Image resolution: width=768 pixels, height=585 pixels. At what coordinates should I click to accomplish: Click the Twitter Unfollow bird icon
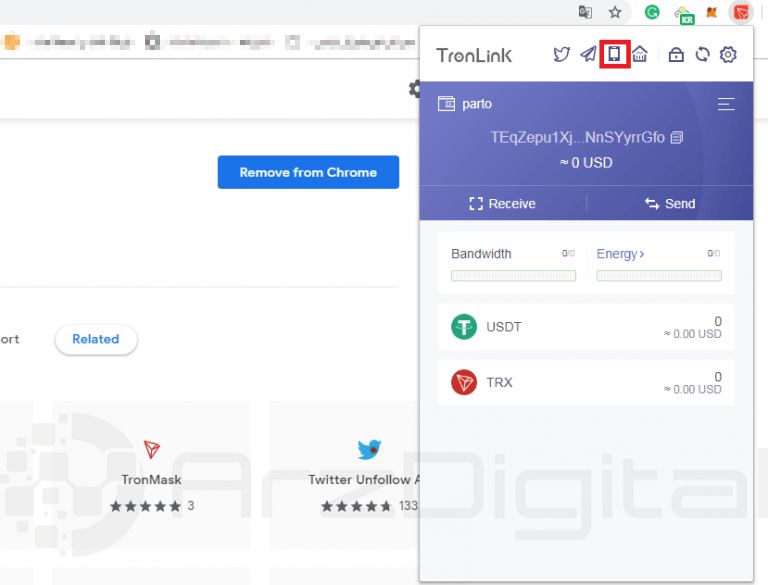(x=369, y=449)
